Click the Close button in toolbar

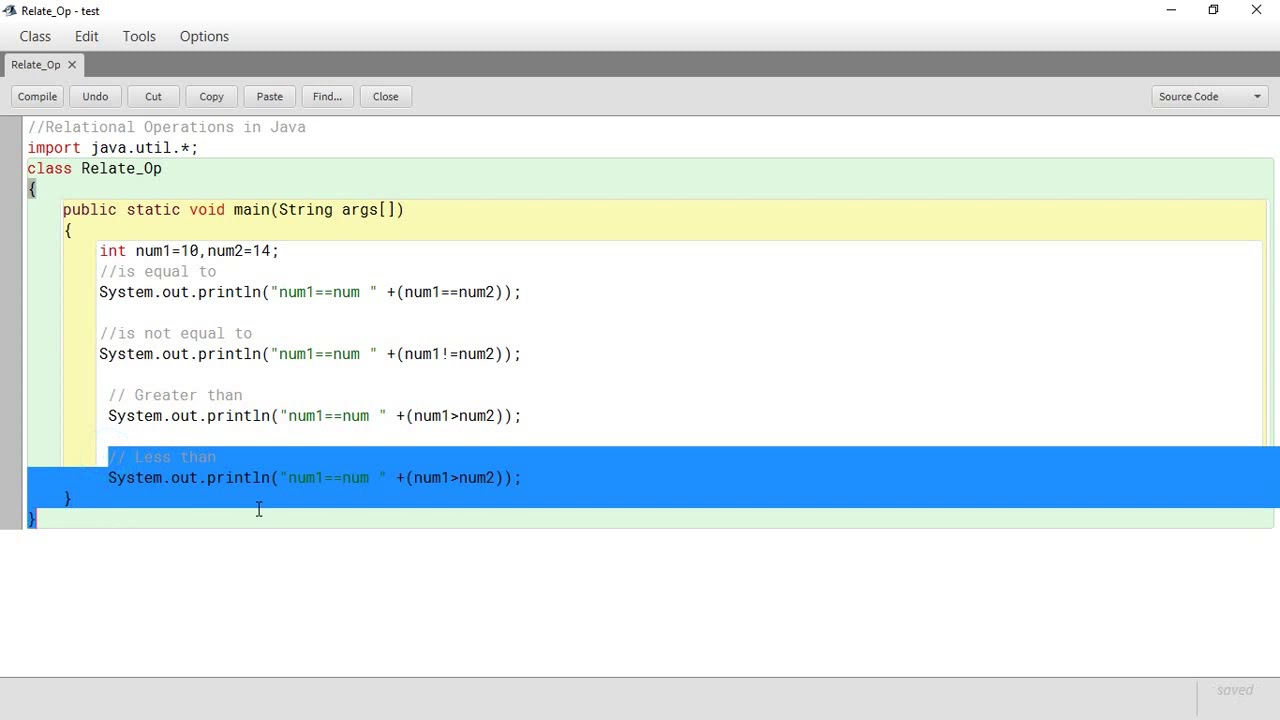[385, 97]
